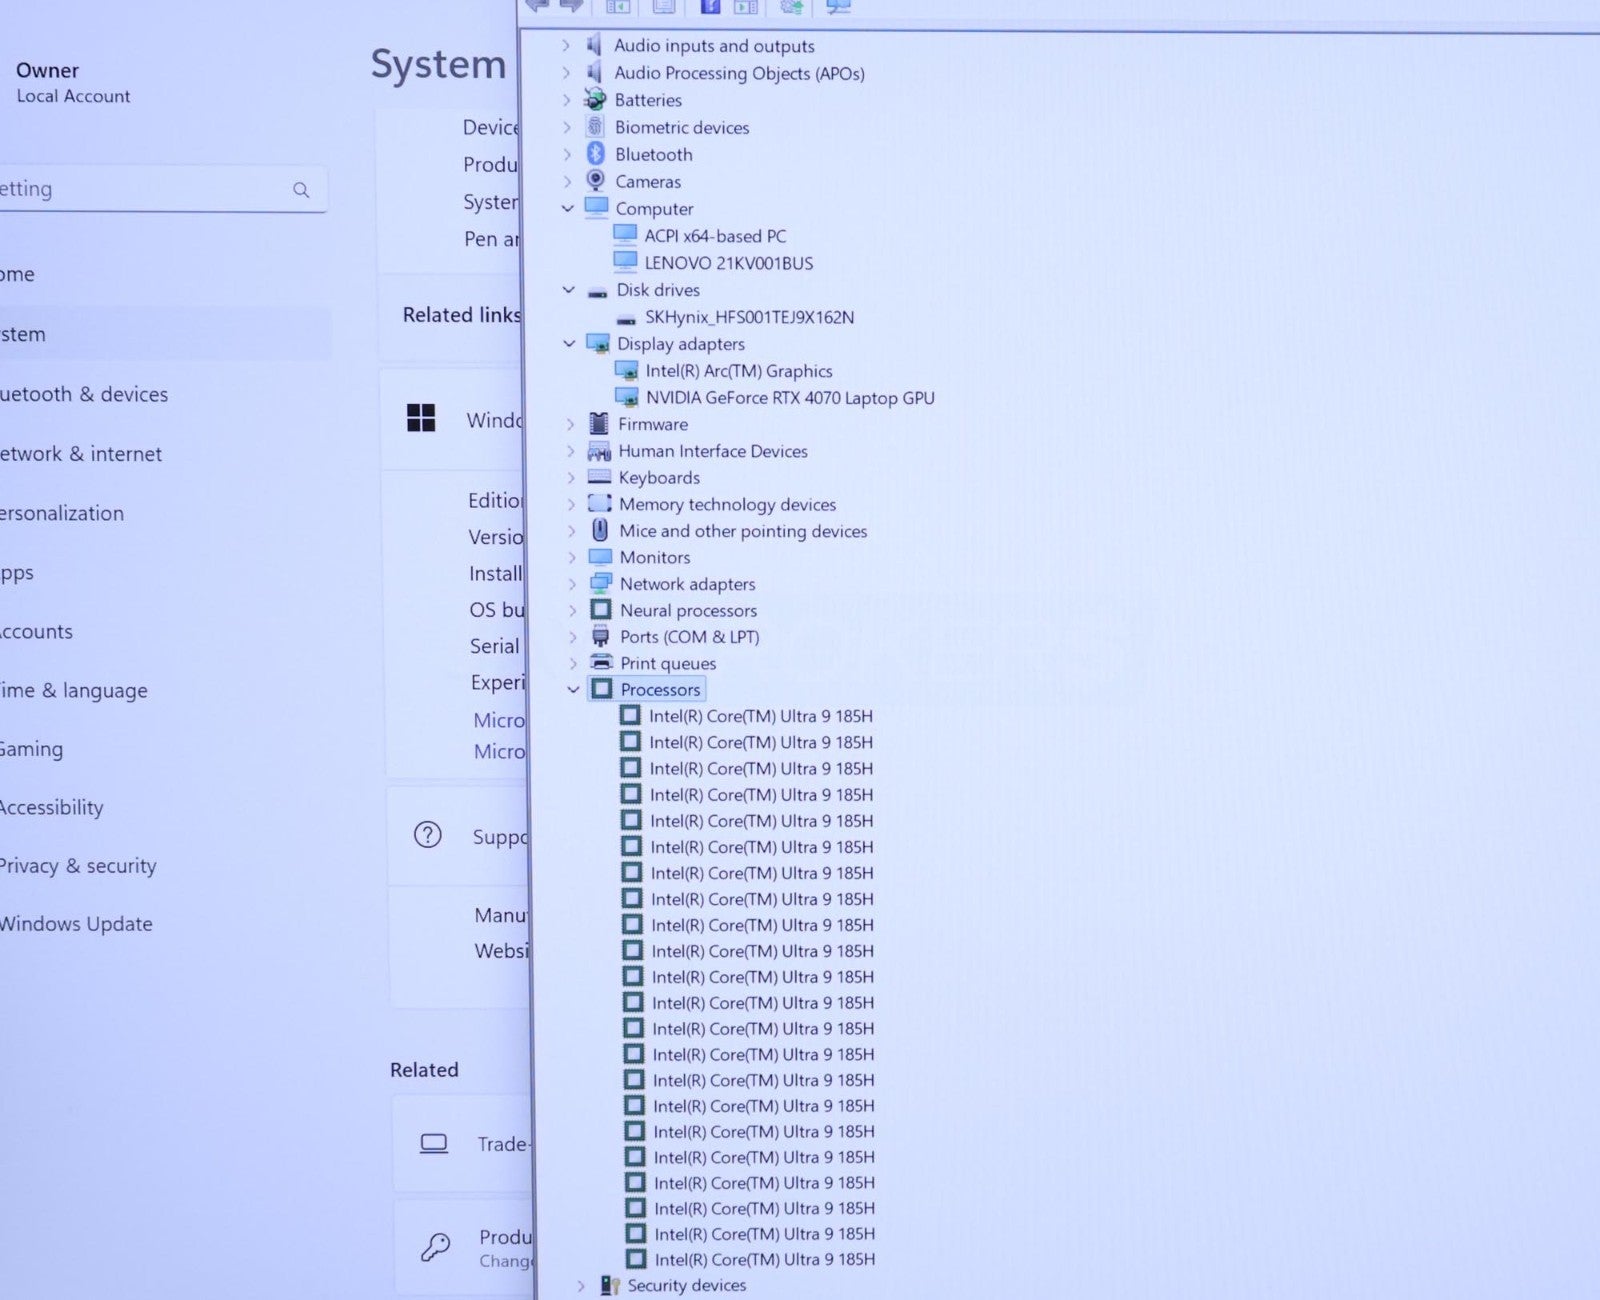Click the search magnifier icon in Settings
The image size is (1600, 1300).
tap(301, 190)
